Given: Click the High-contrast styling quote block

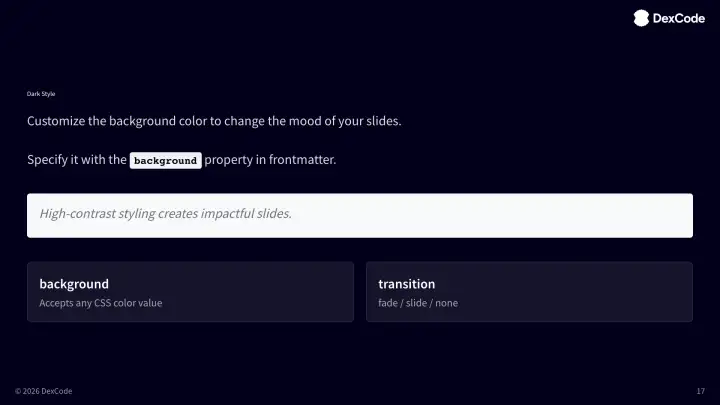Looking at the screenshot, I should 360,215.
